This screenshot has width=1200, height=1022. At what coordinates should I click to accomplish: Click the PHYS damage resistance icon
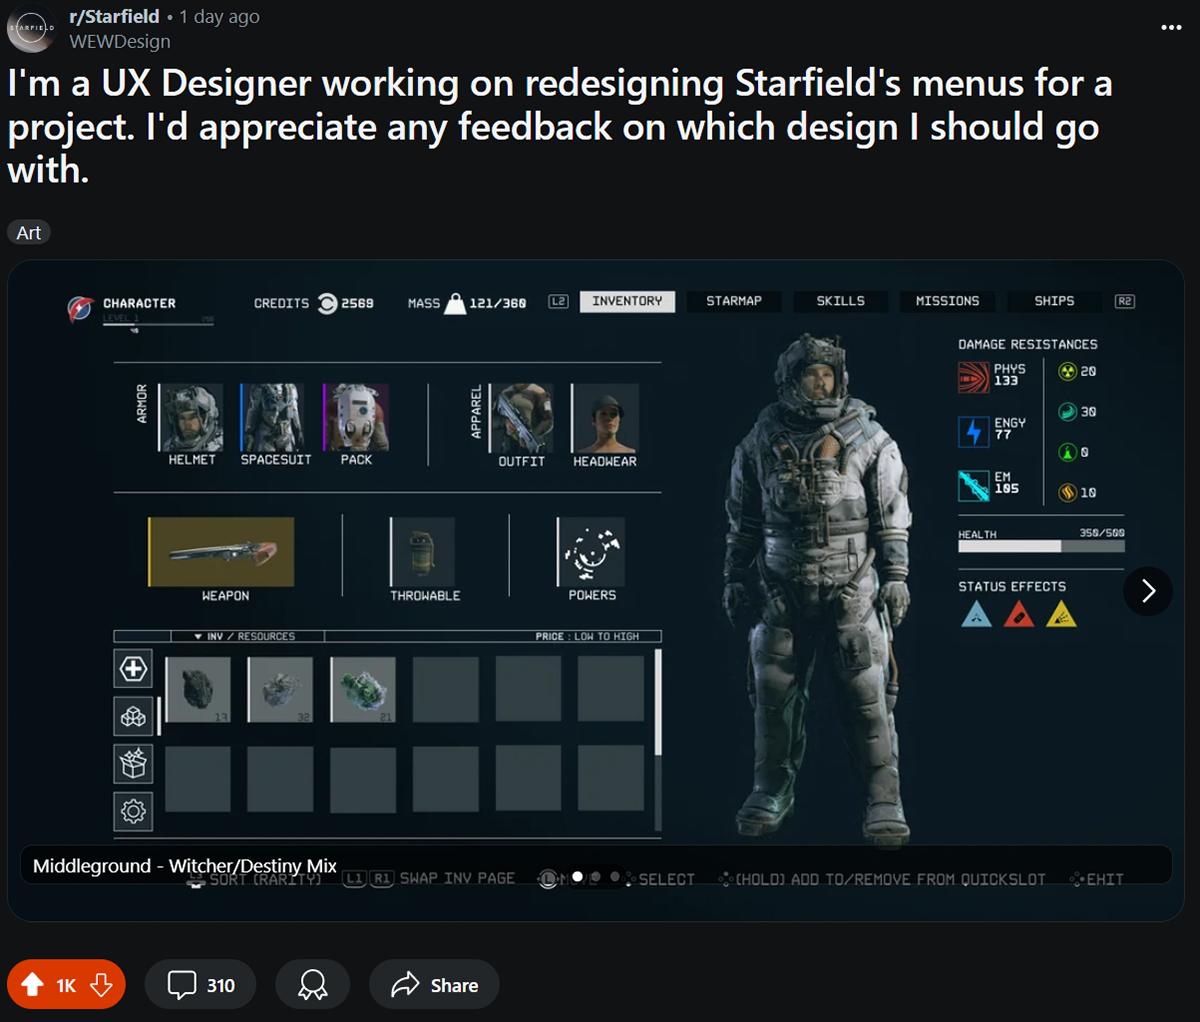click(x=974, y=377)
